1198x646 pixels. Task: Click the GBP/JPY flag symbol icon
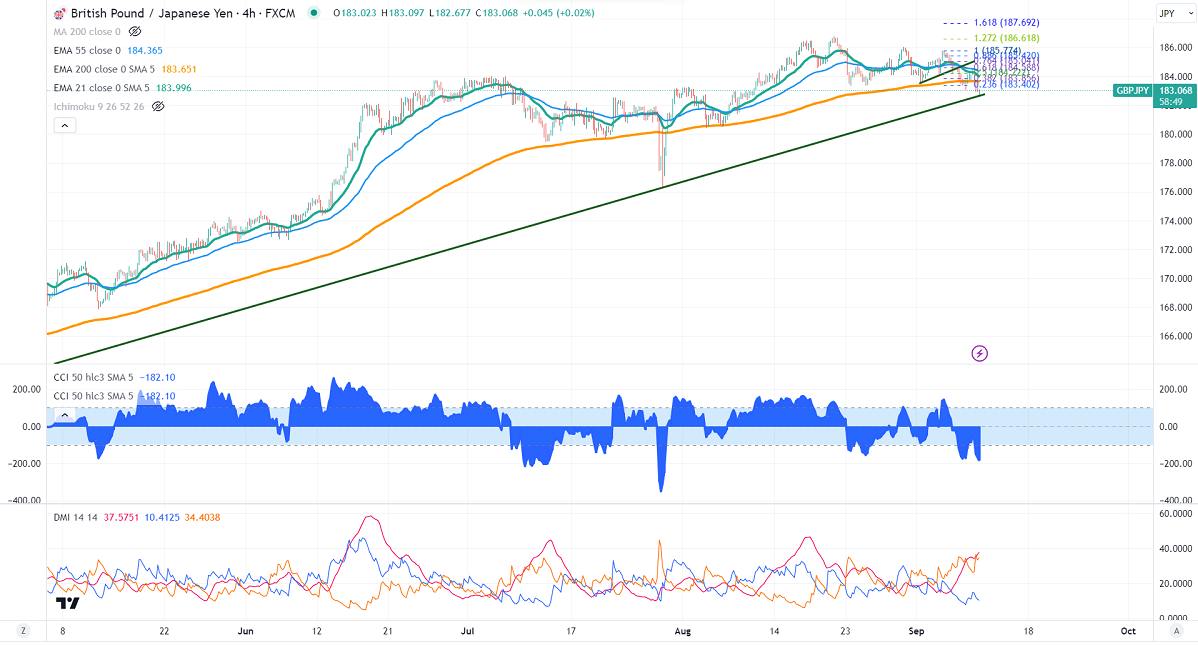(60, 14)
